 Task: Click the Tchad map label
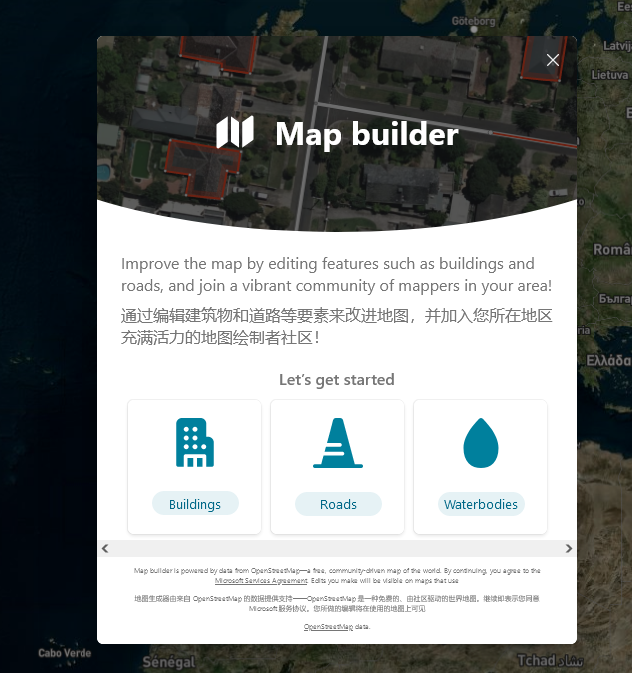(550, 660)
